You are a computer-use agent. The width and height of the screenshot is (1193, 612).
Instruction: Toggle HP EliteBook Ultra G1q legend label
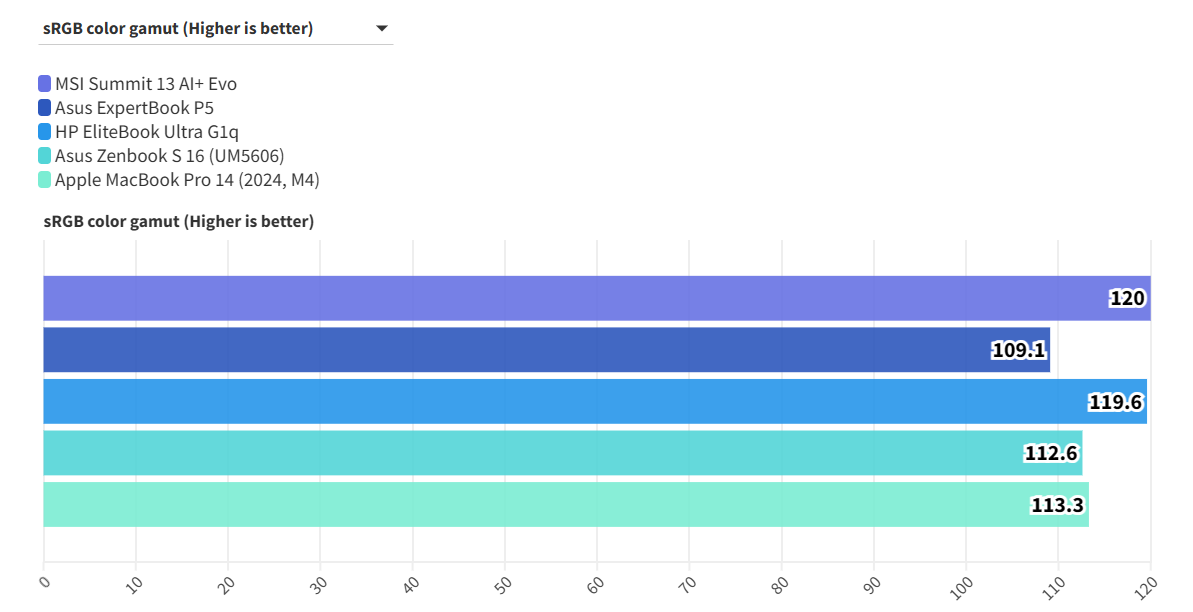pyautogui.click(x=147, y=132)
